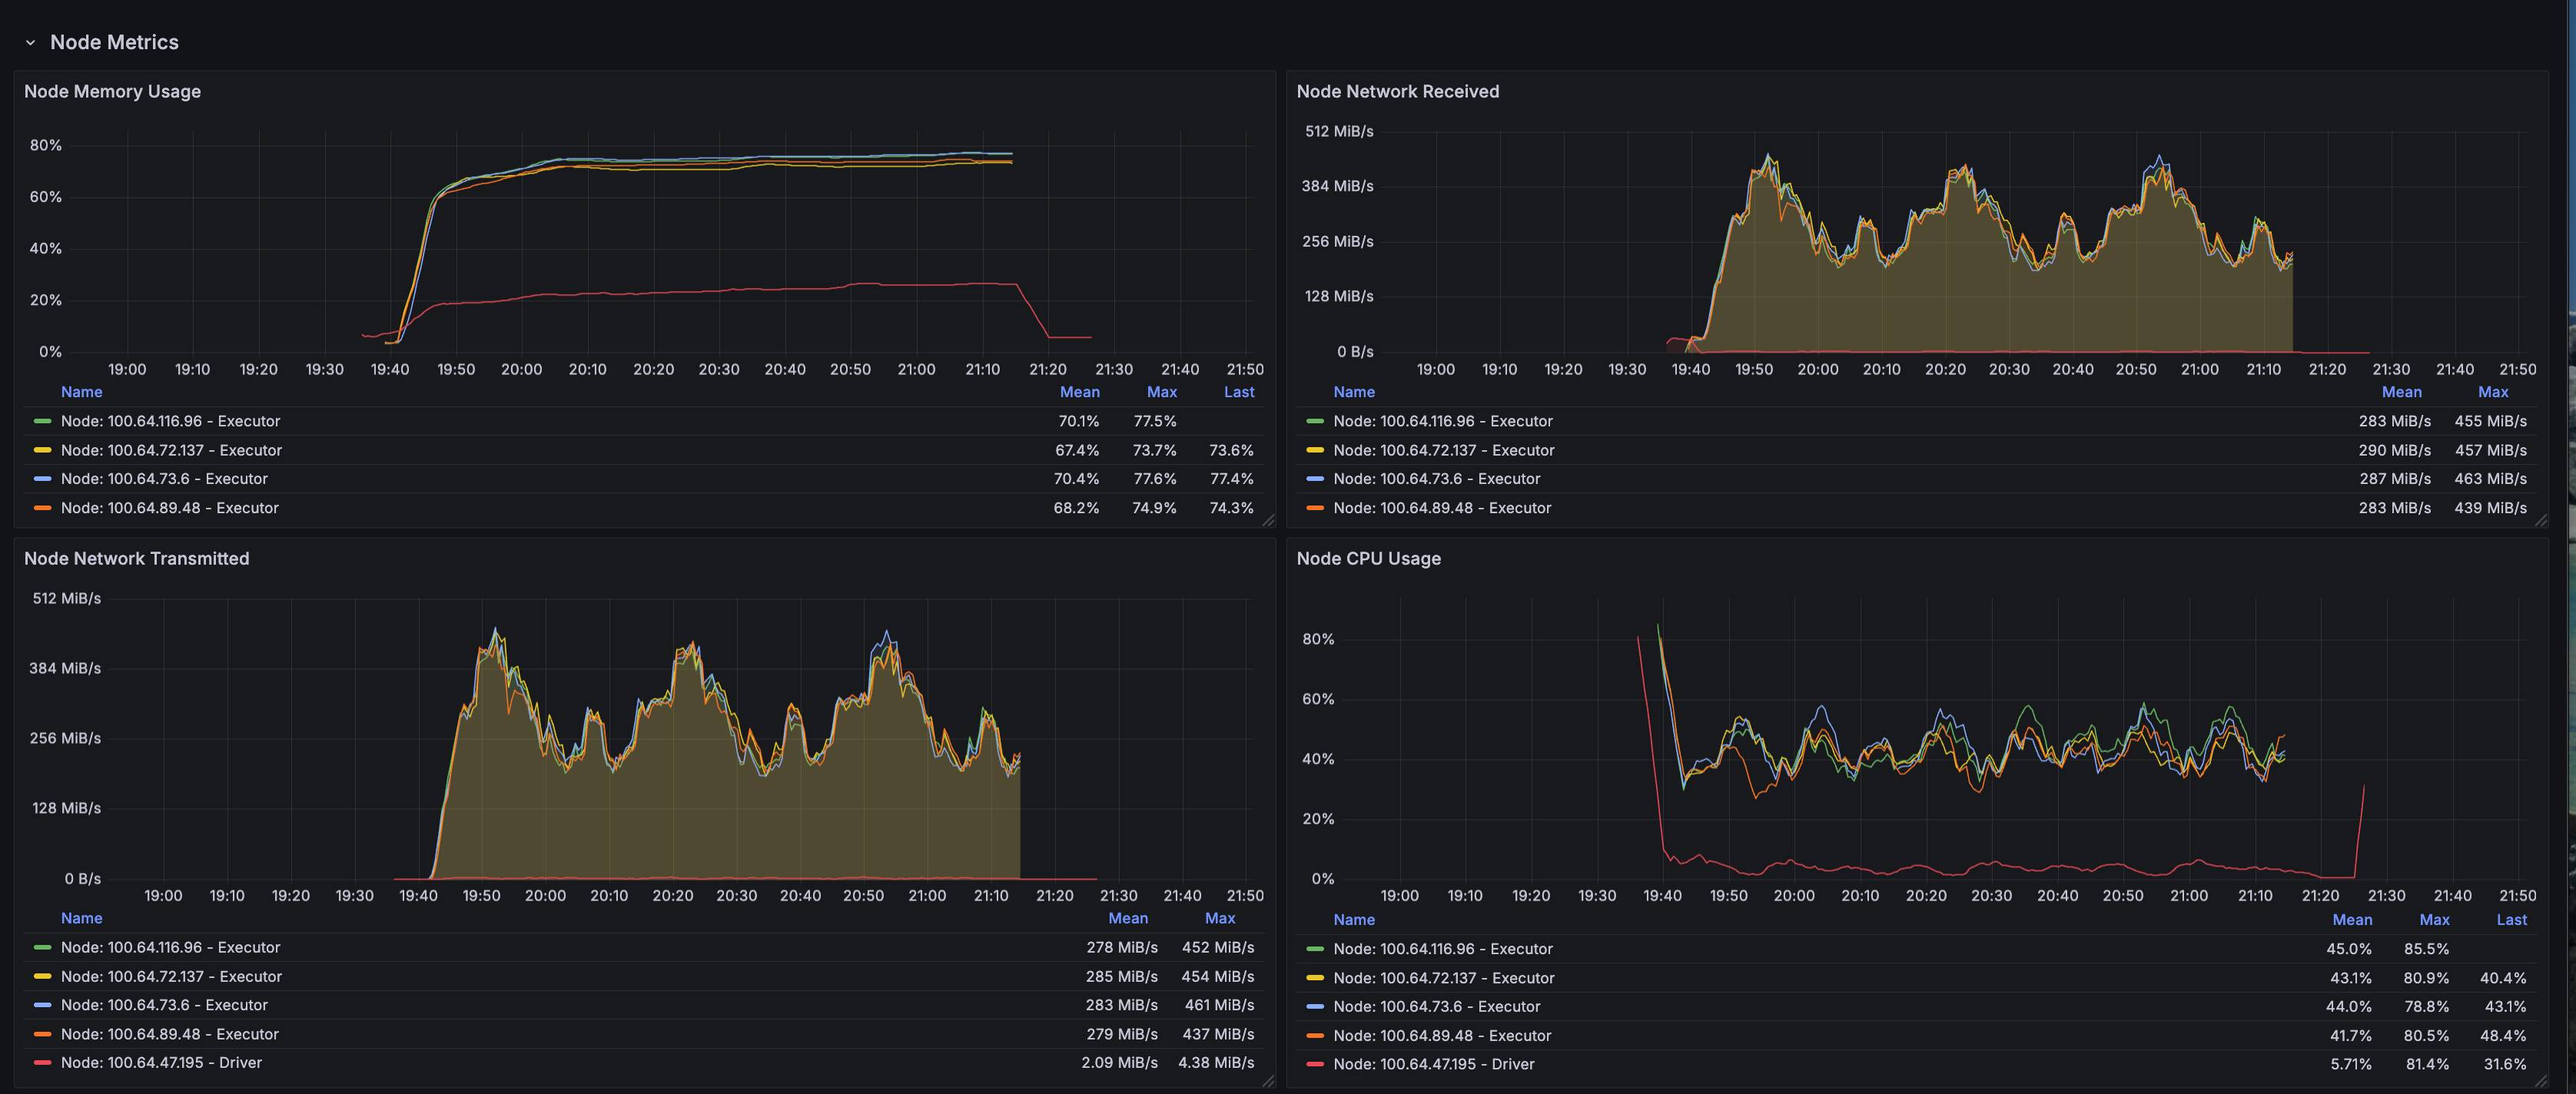Click the color swatch for the Driver series in Node CPU Usage
The width and height of the screenshot is (2576, 1094).
(x=1315, y=1064)
